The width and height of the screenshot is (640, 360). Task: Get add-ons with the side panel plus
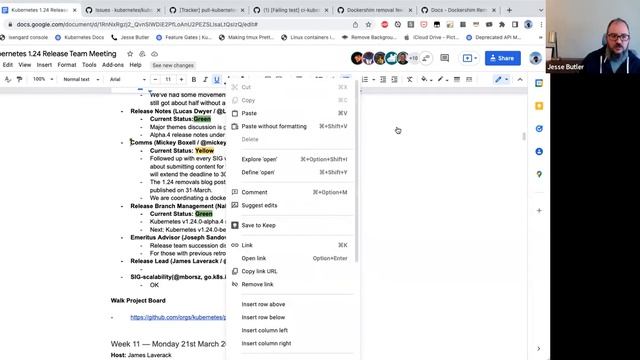tap(539, 211)
